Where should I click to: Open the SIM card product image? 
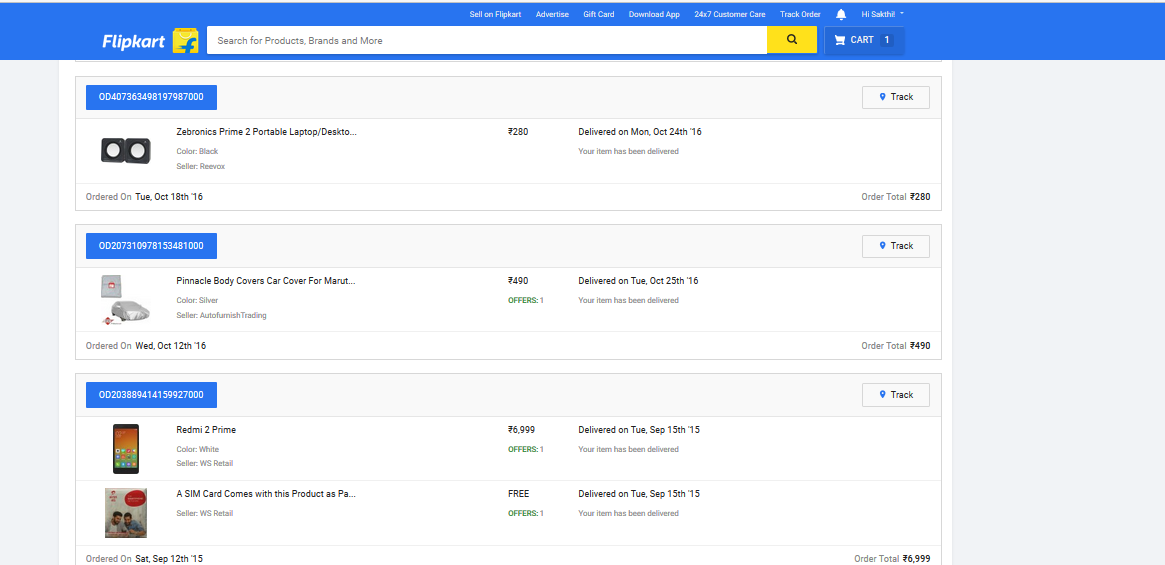pyautogui.click(x=126, y=512)
